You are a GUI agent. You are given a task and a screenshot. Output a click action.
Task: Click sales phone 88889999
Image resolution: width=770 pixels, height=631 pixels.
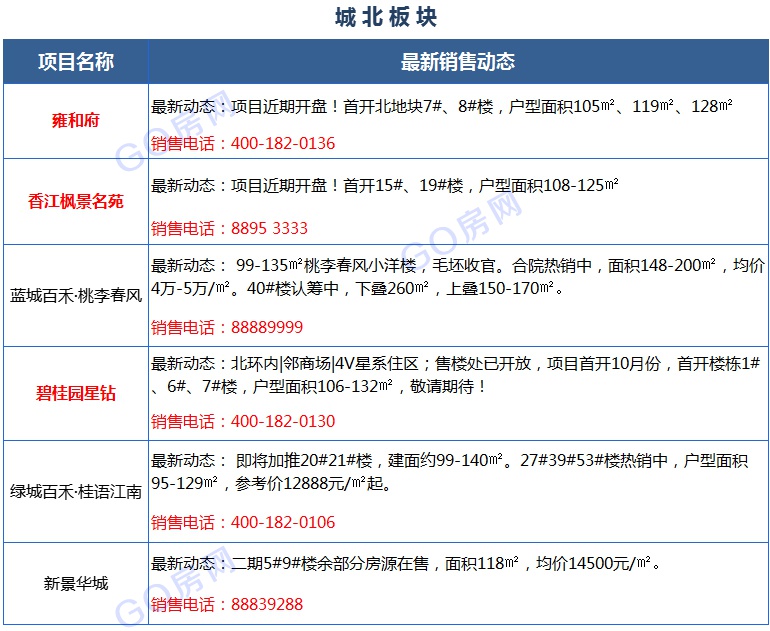[267, 327]
